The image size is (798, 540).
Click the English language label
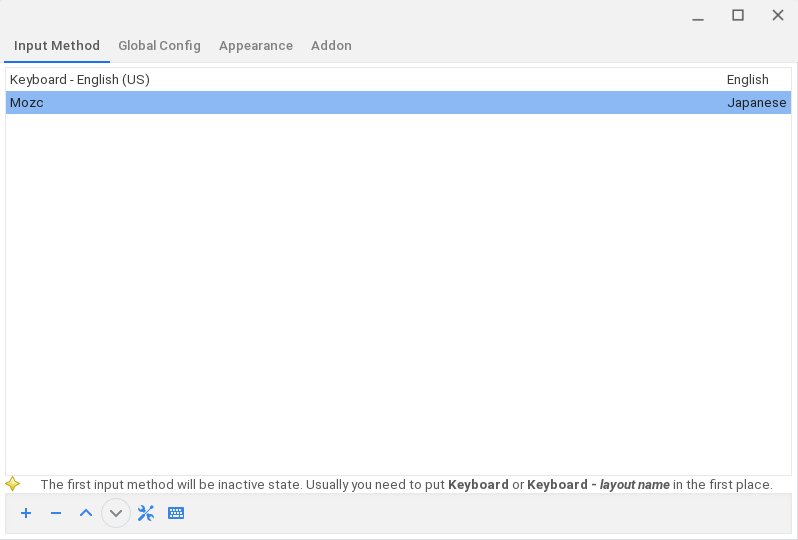pyautogui.click(x=748, y=80)
